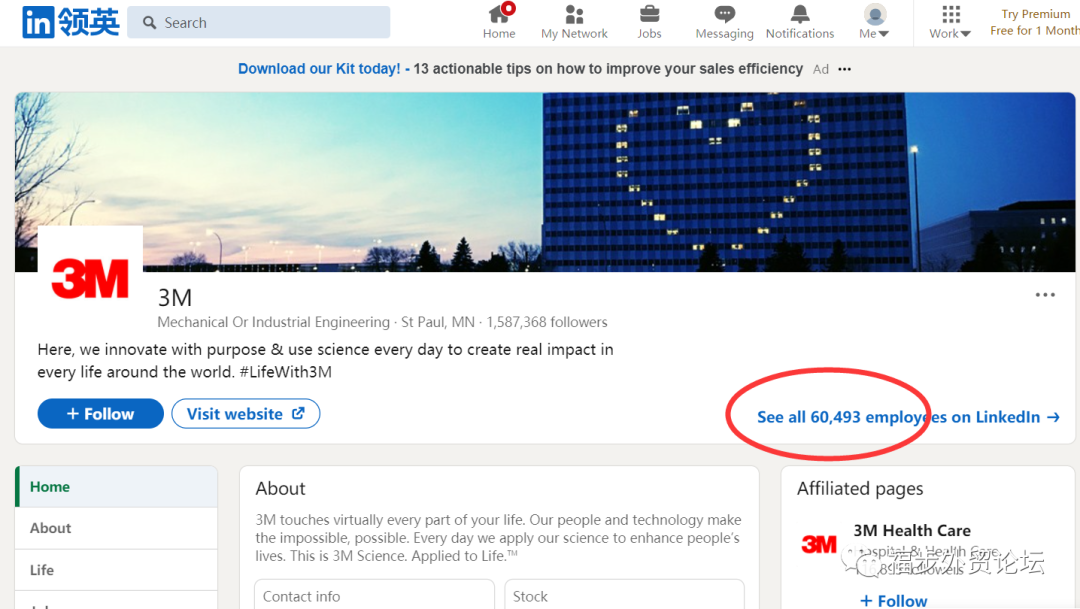Expand the Work apps menu

click(x=950, y=22)
